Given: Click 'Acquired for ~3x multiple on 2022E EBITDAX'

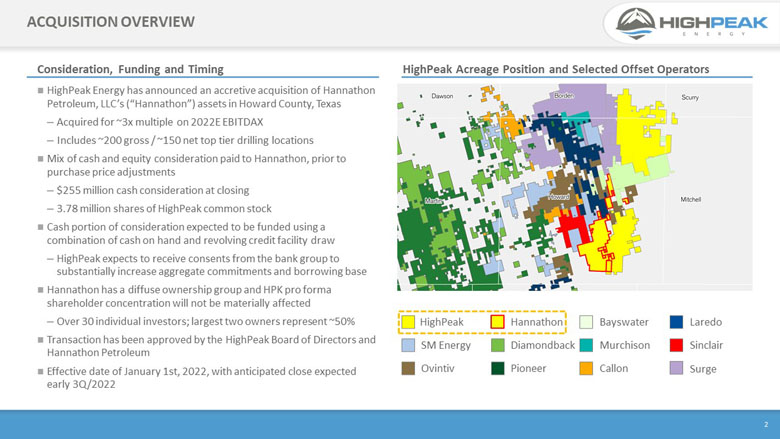Looking at the screenshot, I should [160, 122].
